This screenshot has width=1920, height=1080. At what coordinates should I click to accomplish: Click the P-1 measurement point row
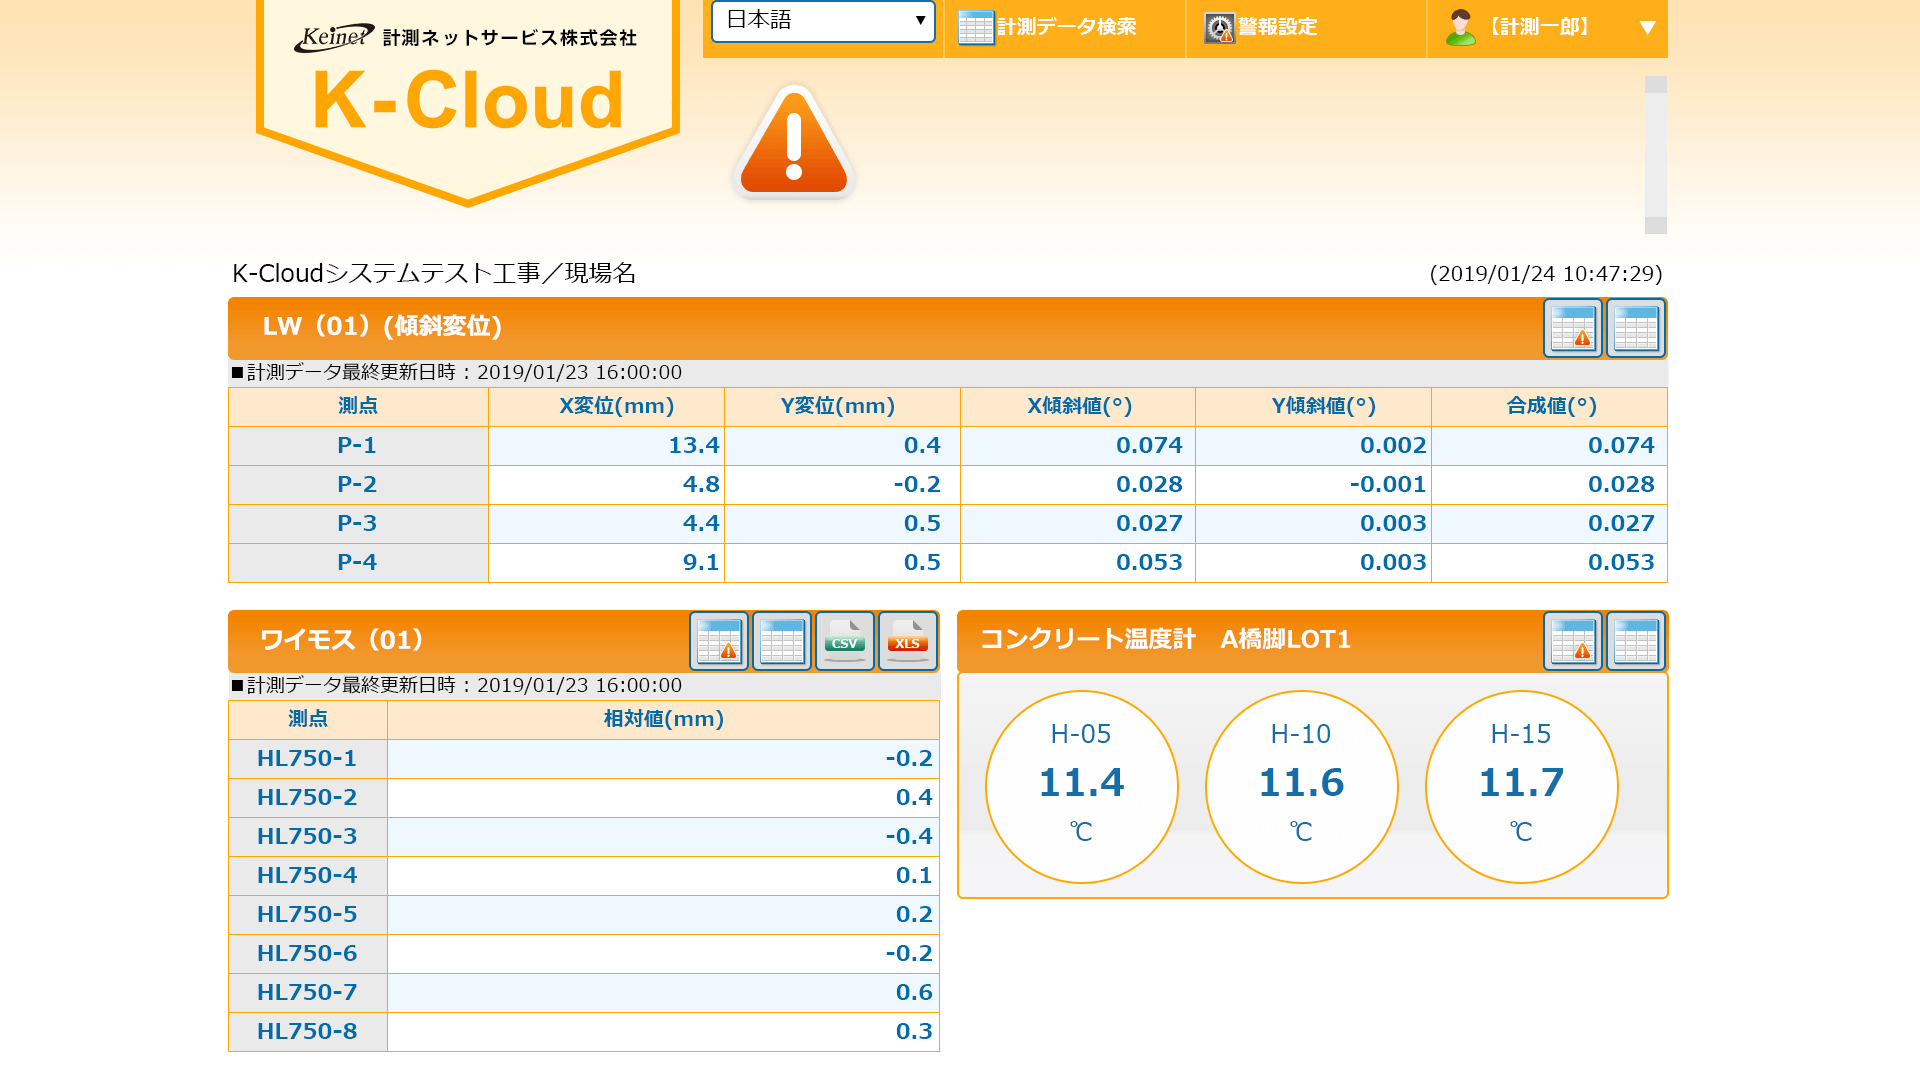947,446
